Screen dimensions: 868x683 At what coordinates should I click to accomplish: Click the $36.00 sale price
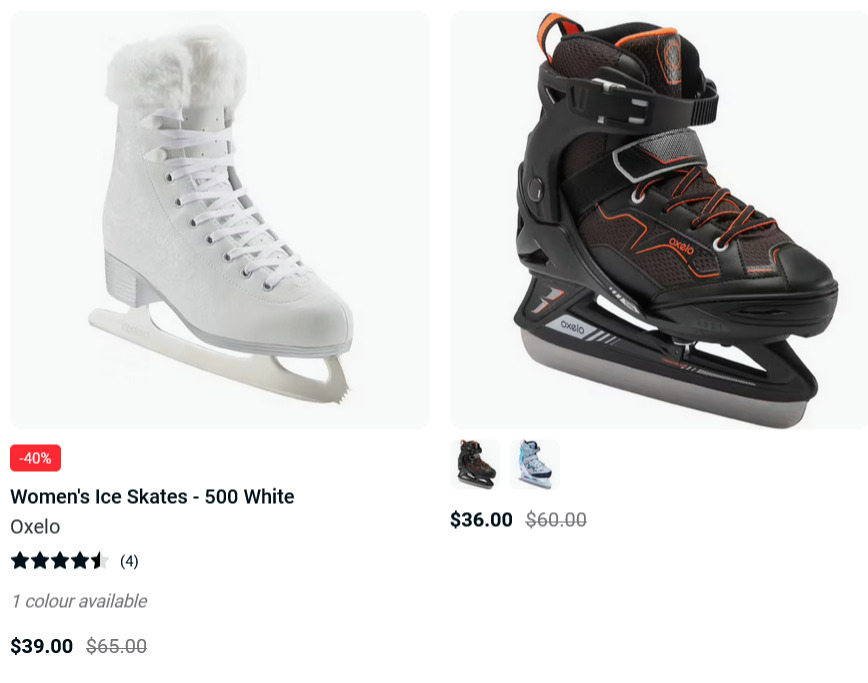[481, 520]
